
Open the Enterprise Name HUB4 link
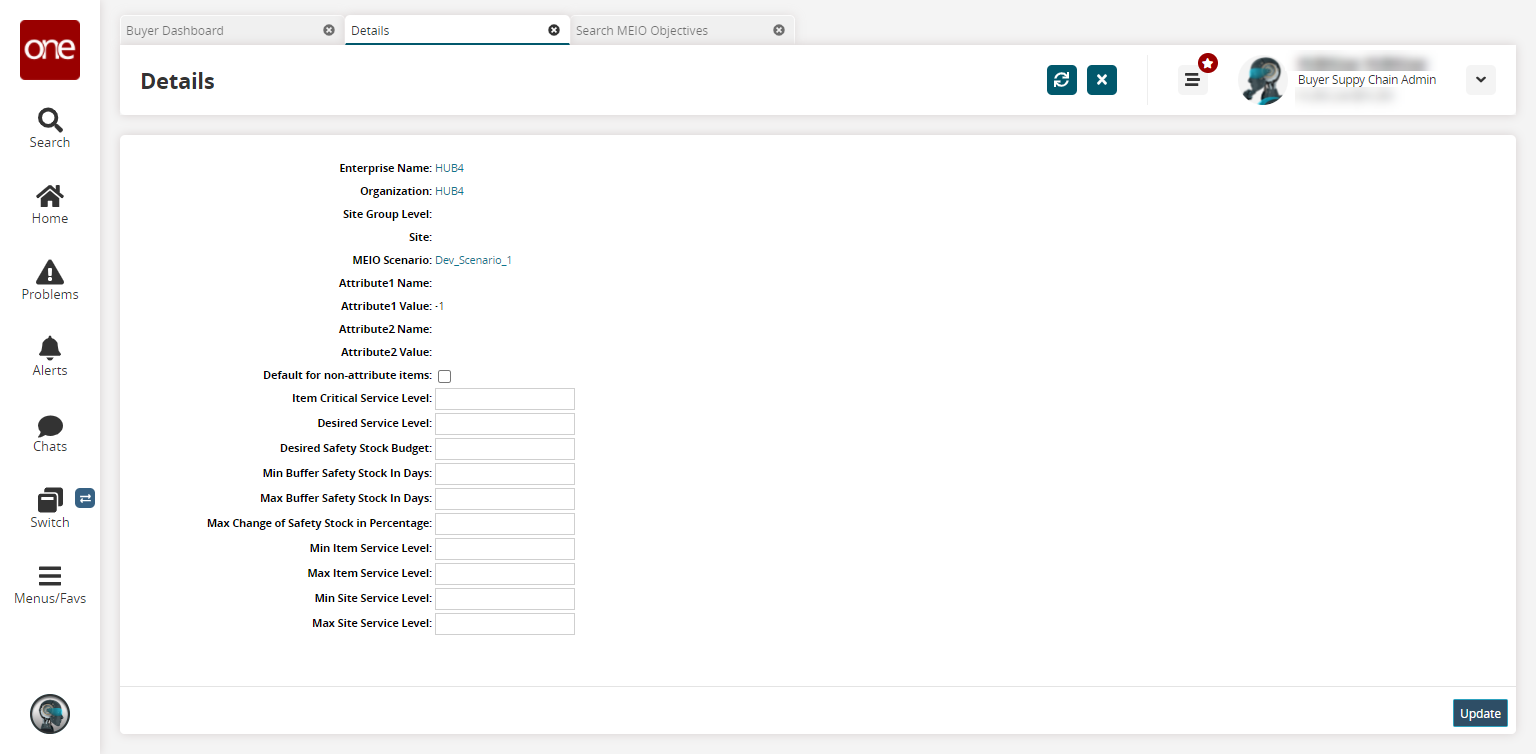(x=450, y=168)
